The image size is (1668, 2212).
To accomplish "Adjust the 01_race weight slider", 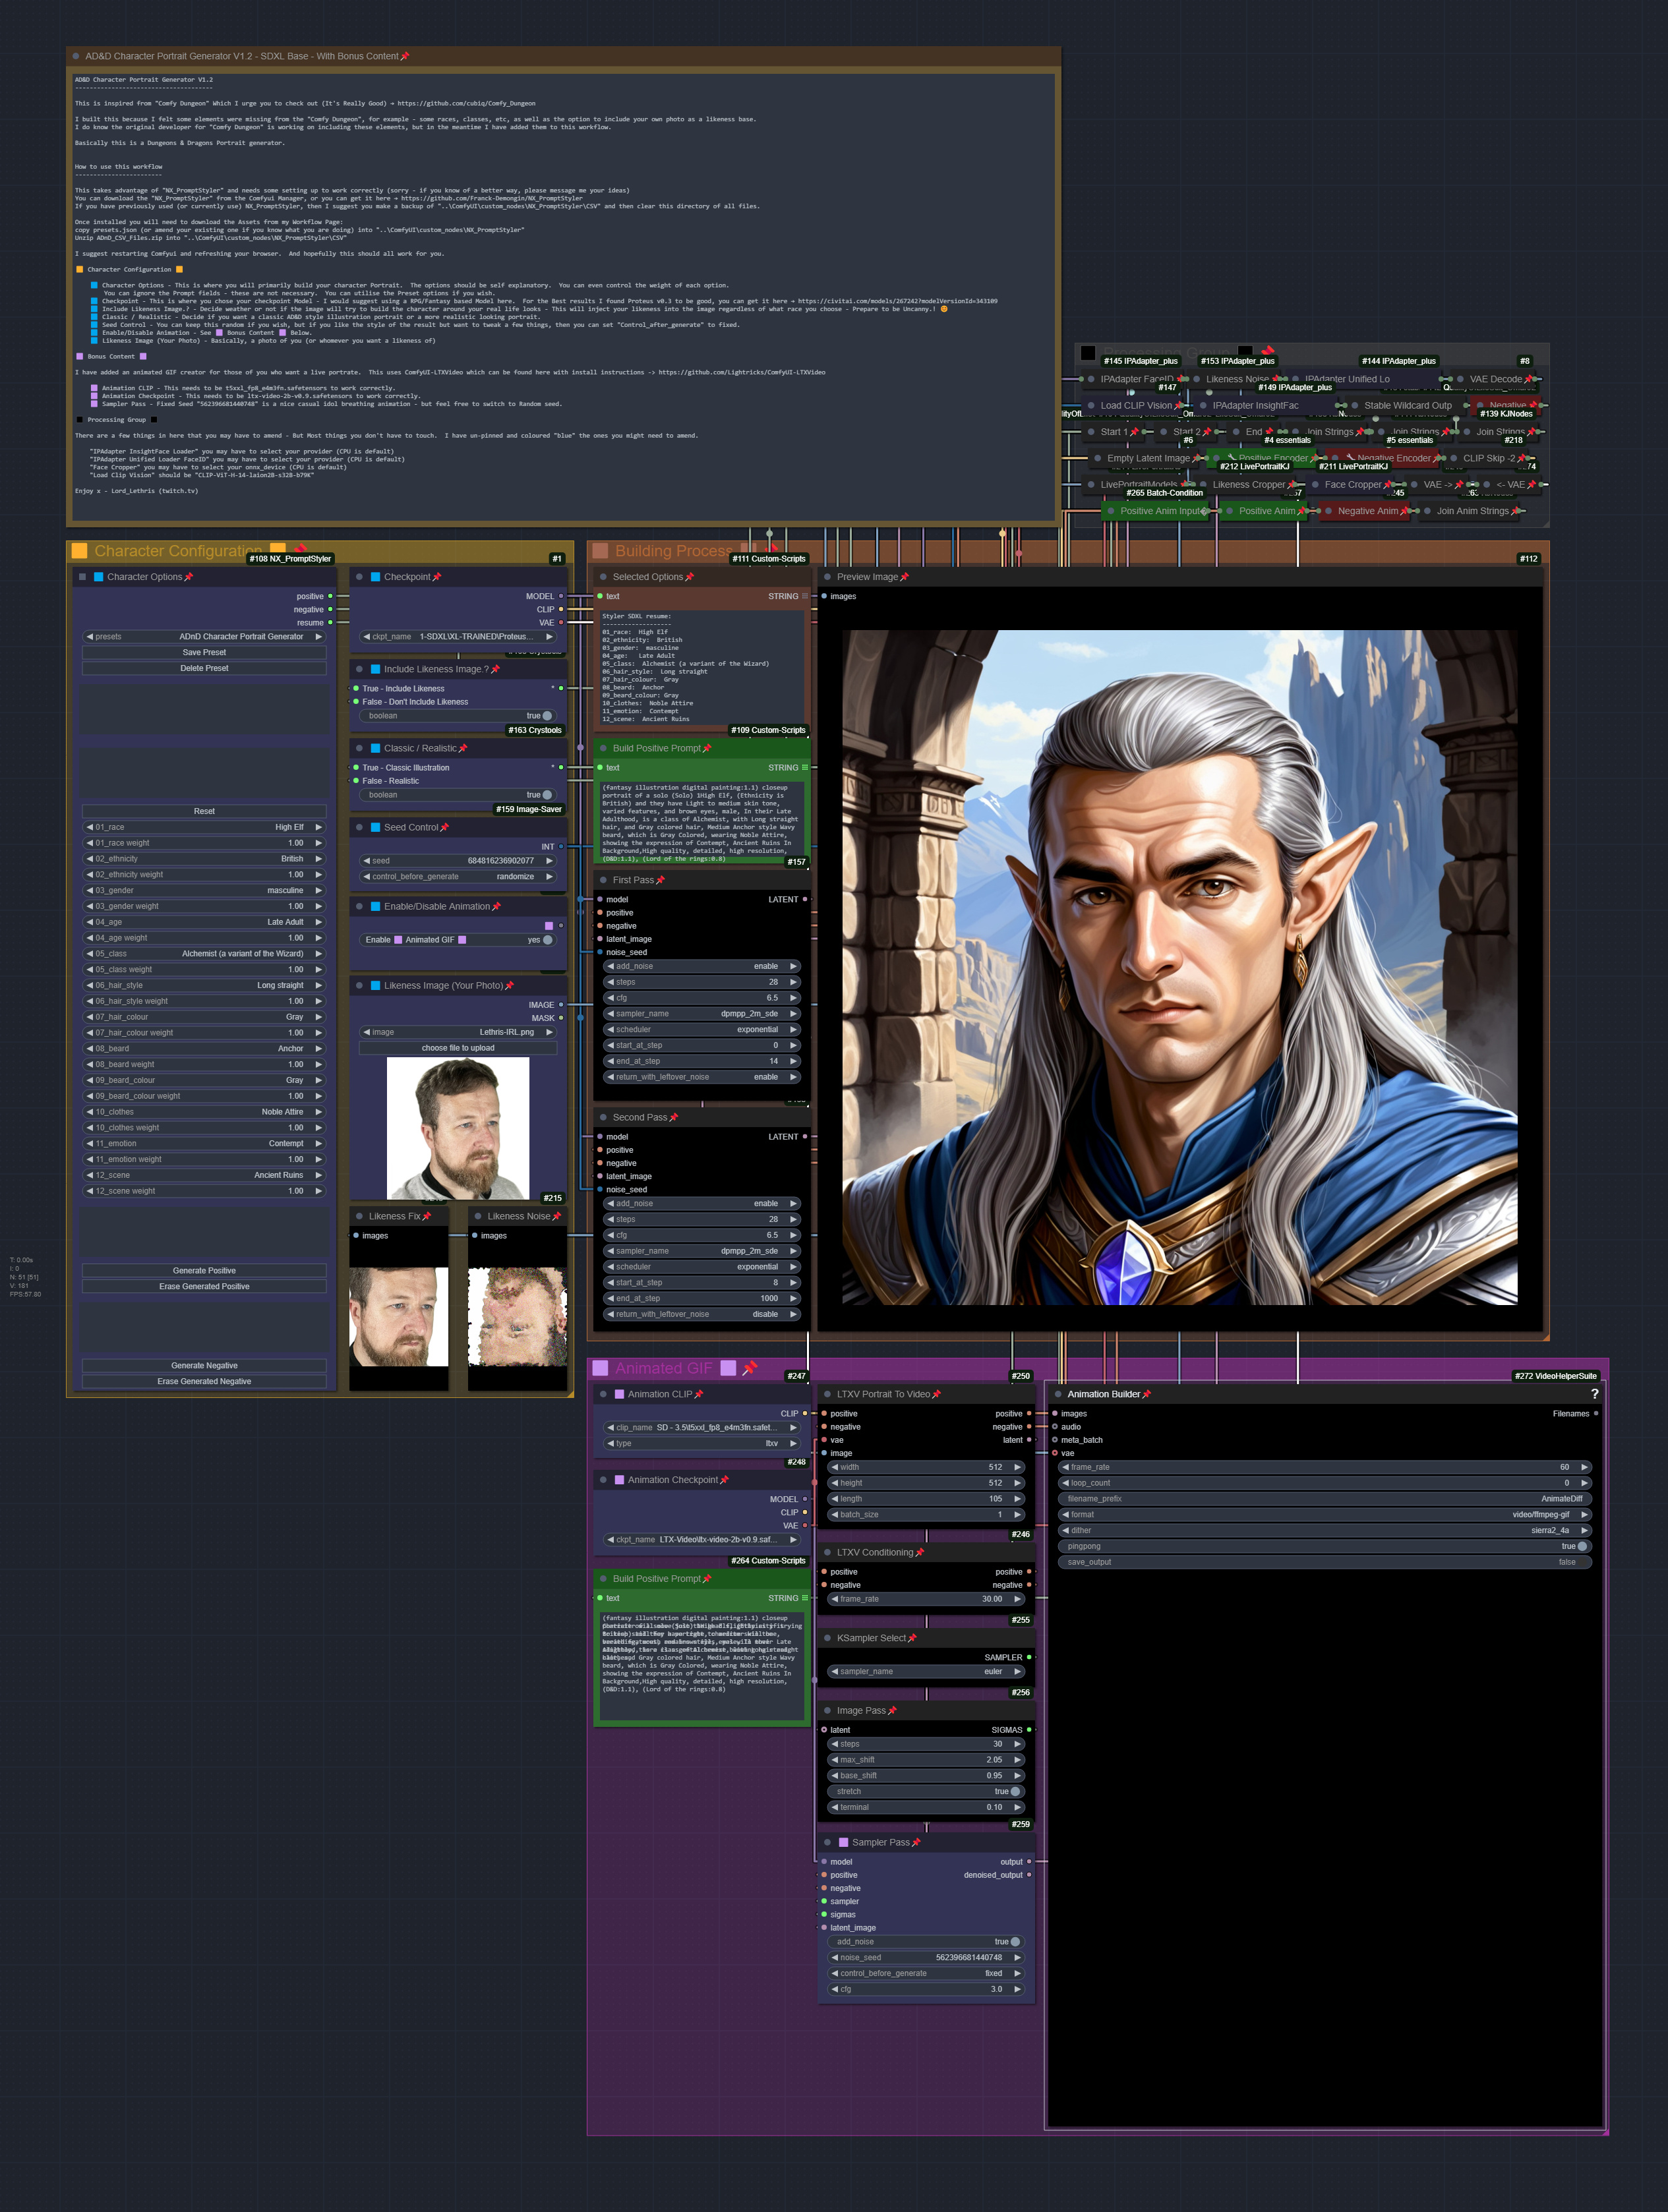I will point(203,843).
